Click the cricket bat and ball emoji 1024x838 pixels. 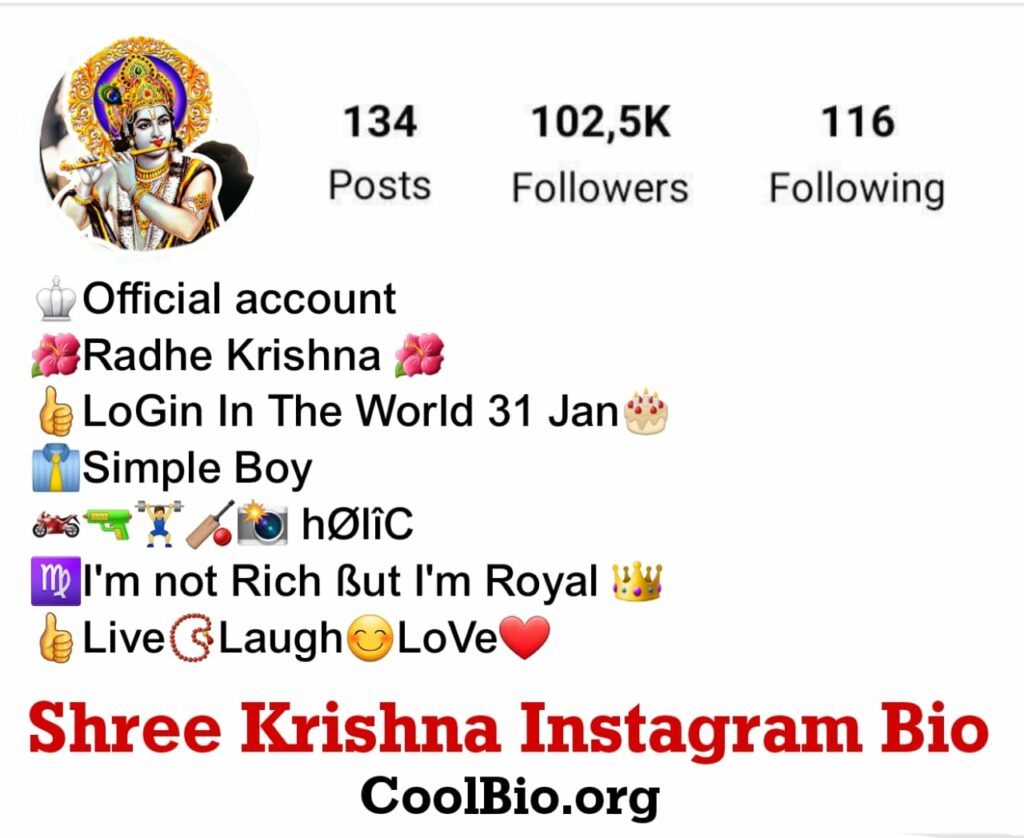pyautogui.click(x=210, y=524)
